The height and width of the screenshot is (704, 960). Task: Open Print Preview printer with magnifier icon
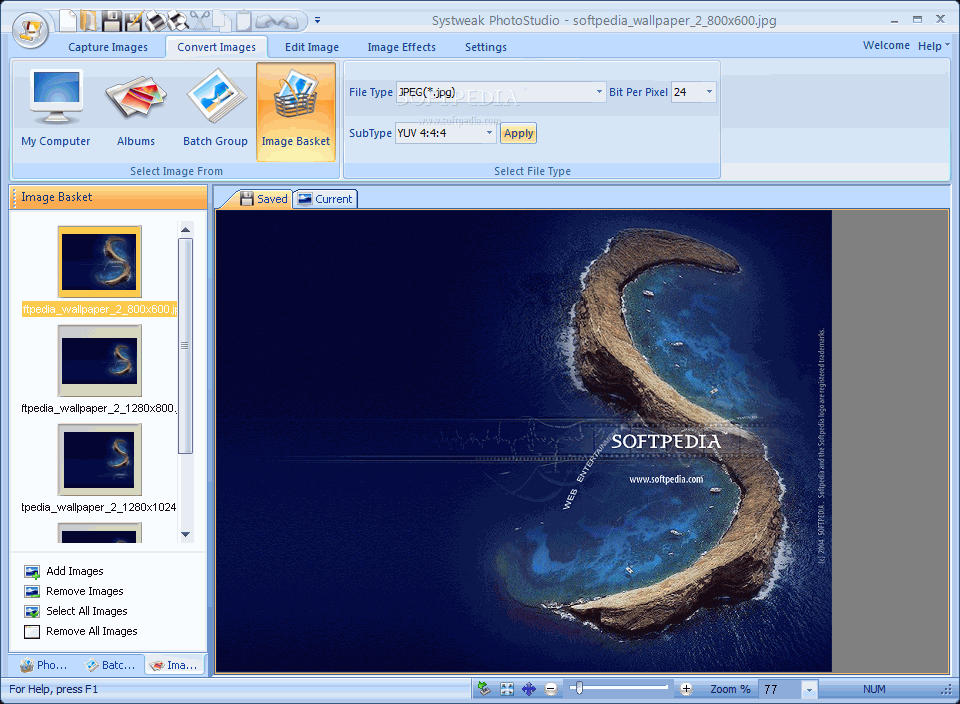(178, 21)
